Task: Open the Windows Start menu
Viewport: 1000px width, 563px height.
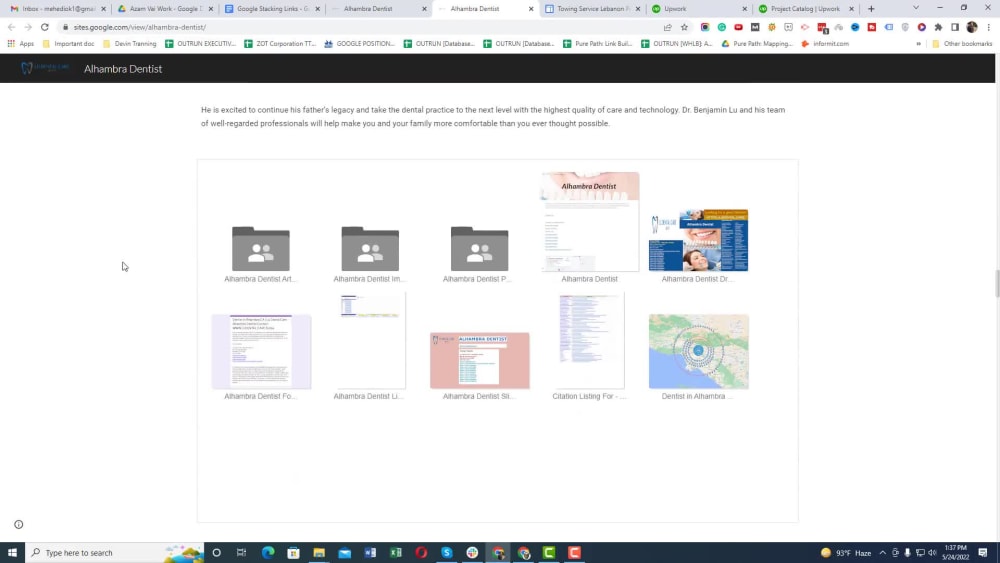Action: click(12, 552)
